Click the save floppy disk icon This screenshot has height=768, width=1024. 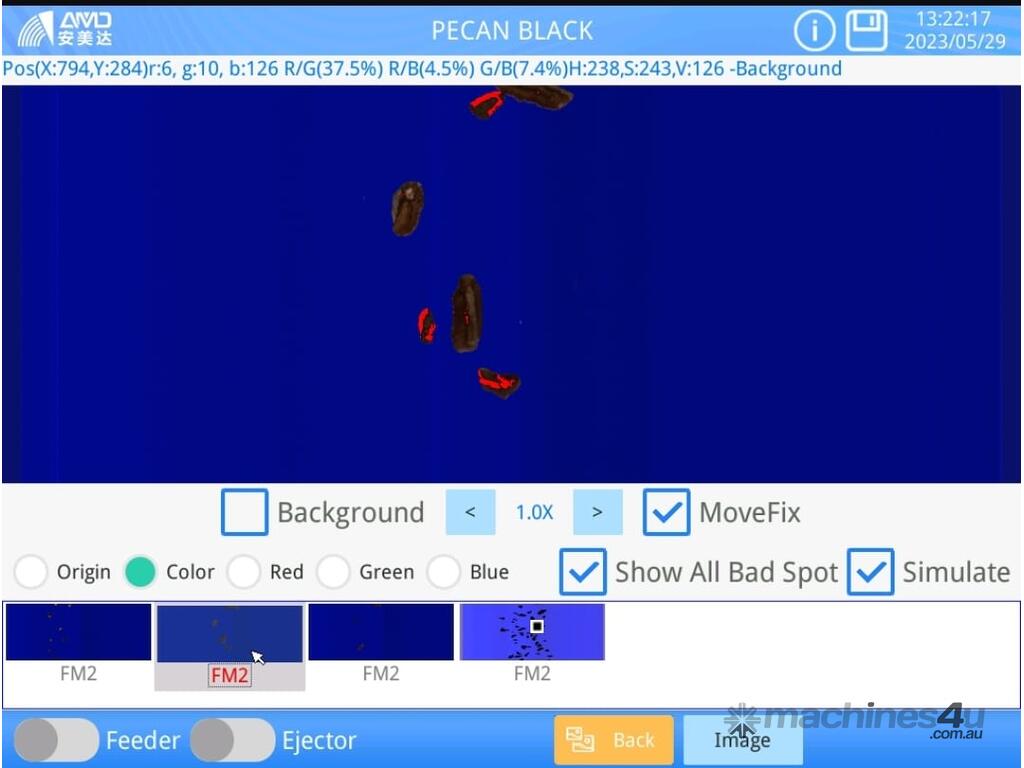[866, 31]
